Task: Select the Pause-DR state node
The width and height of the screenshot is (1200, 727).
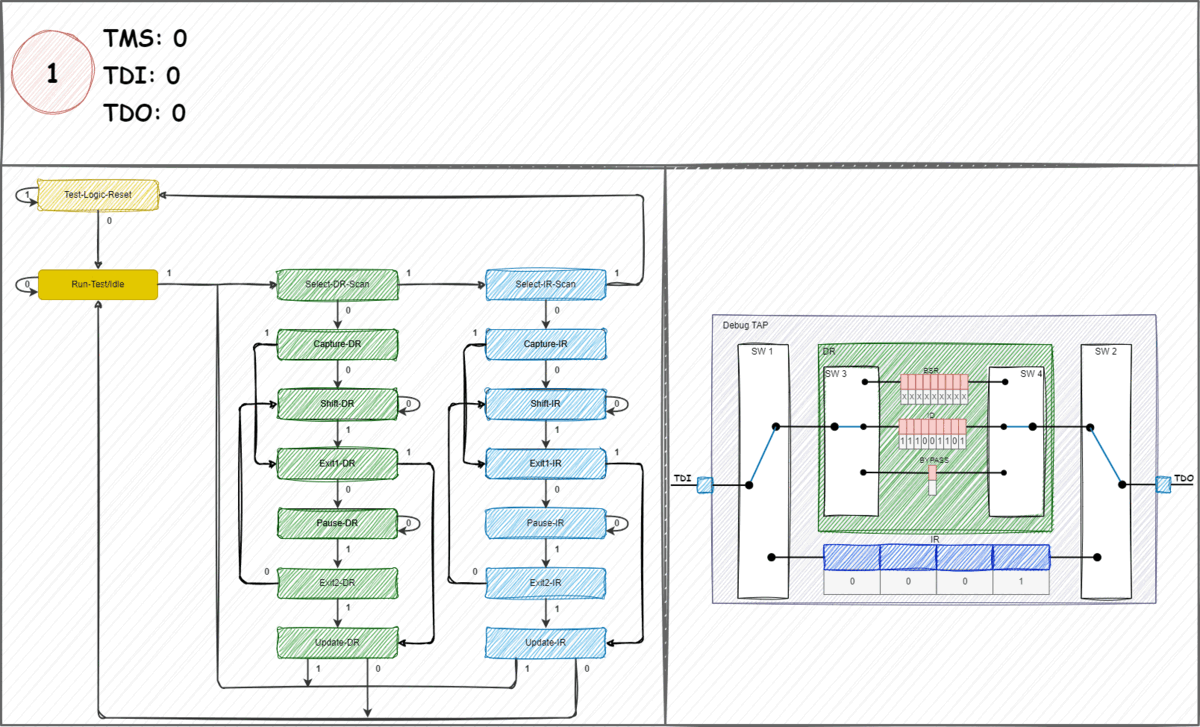Action: click(x=337, y=522)
